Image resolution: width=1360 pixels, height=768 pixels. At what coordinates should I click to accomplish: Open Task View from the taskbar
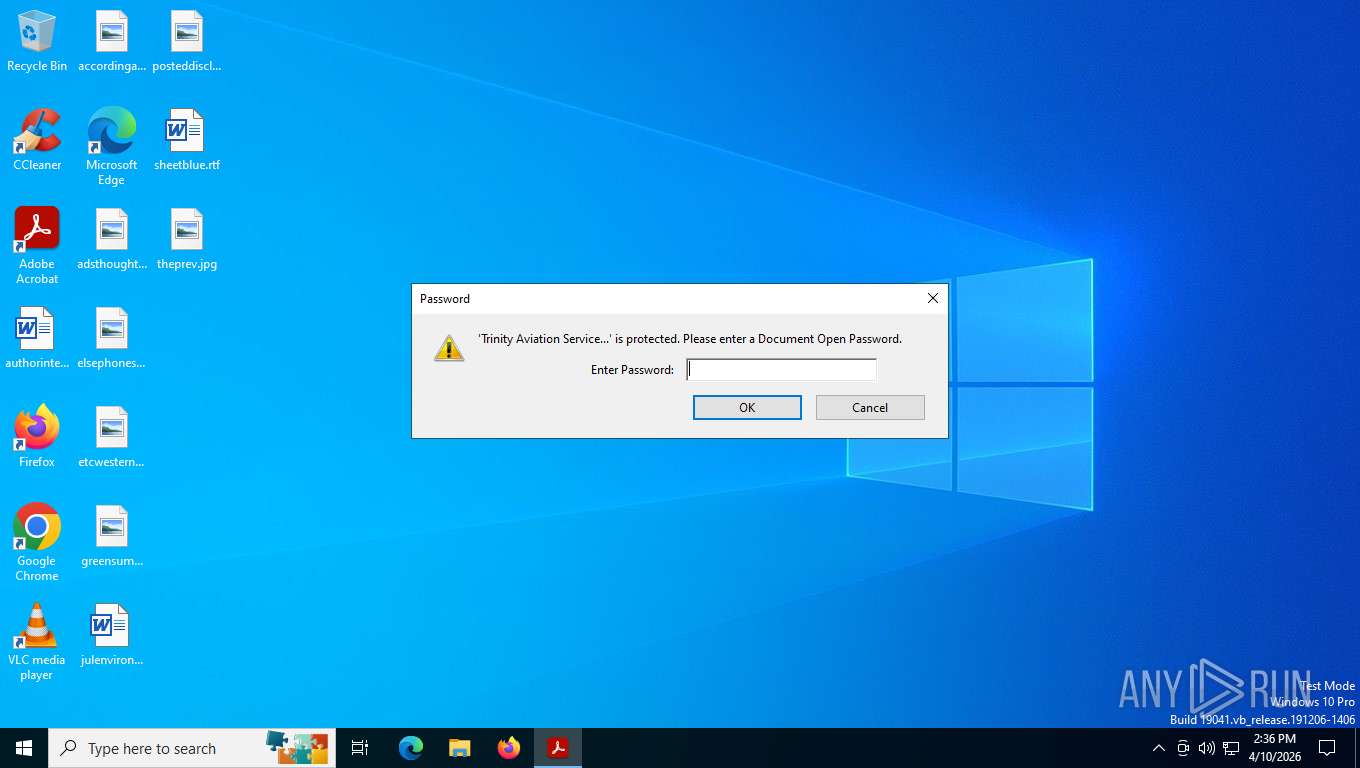[x=360, y=748]
